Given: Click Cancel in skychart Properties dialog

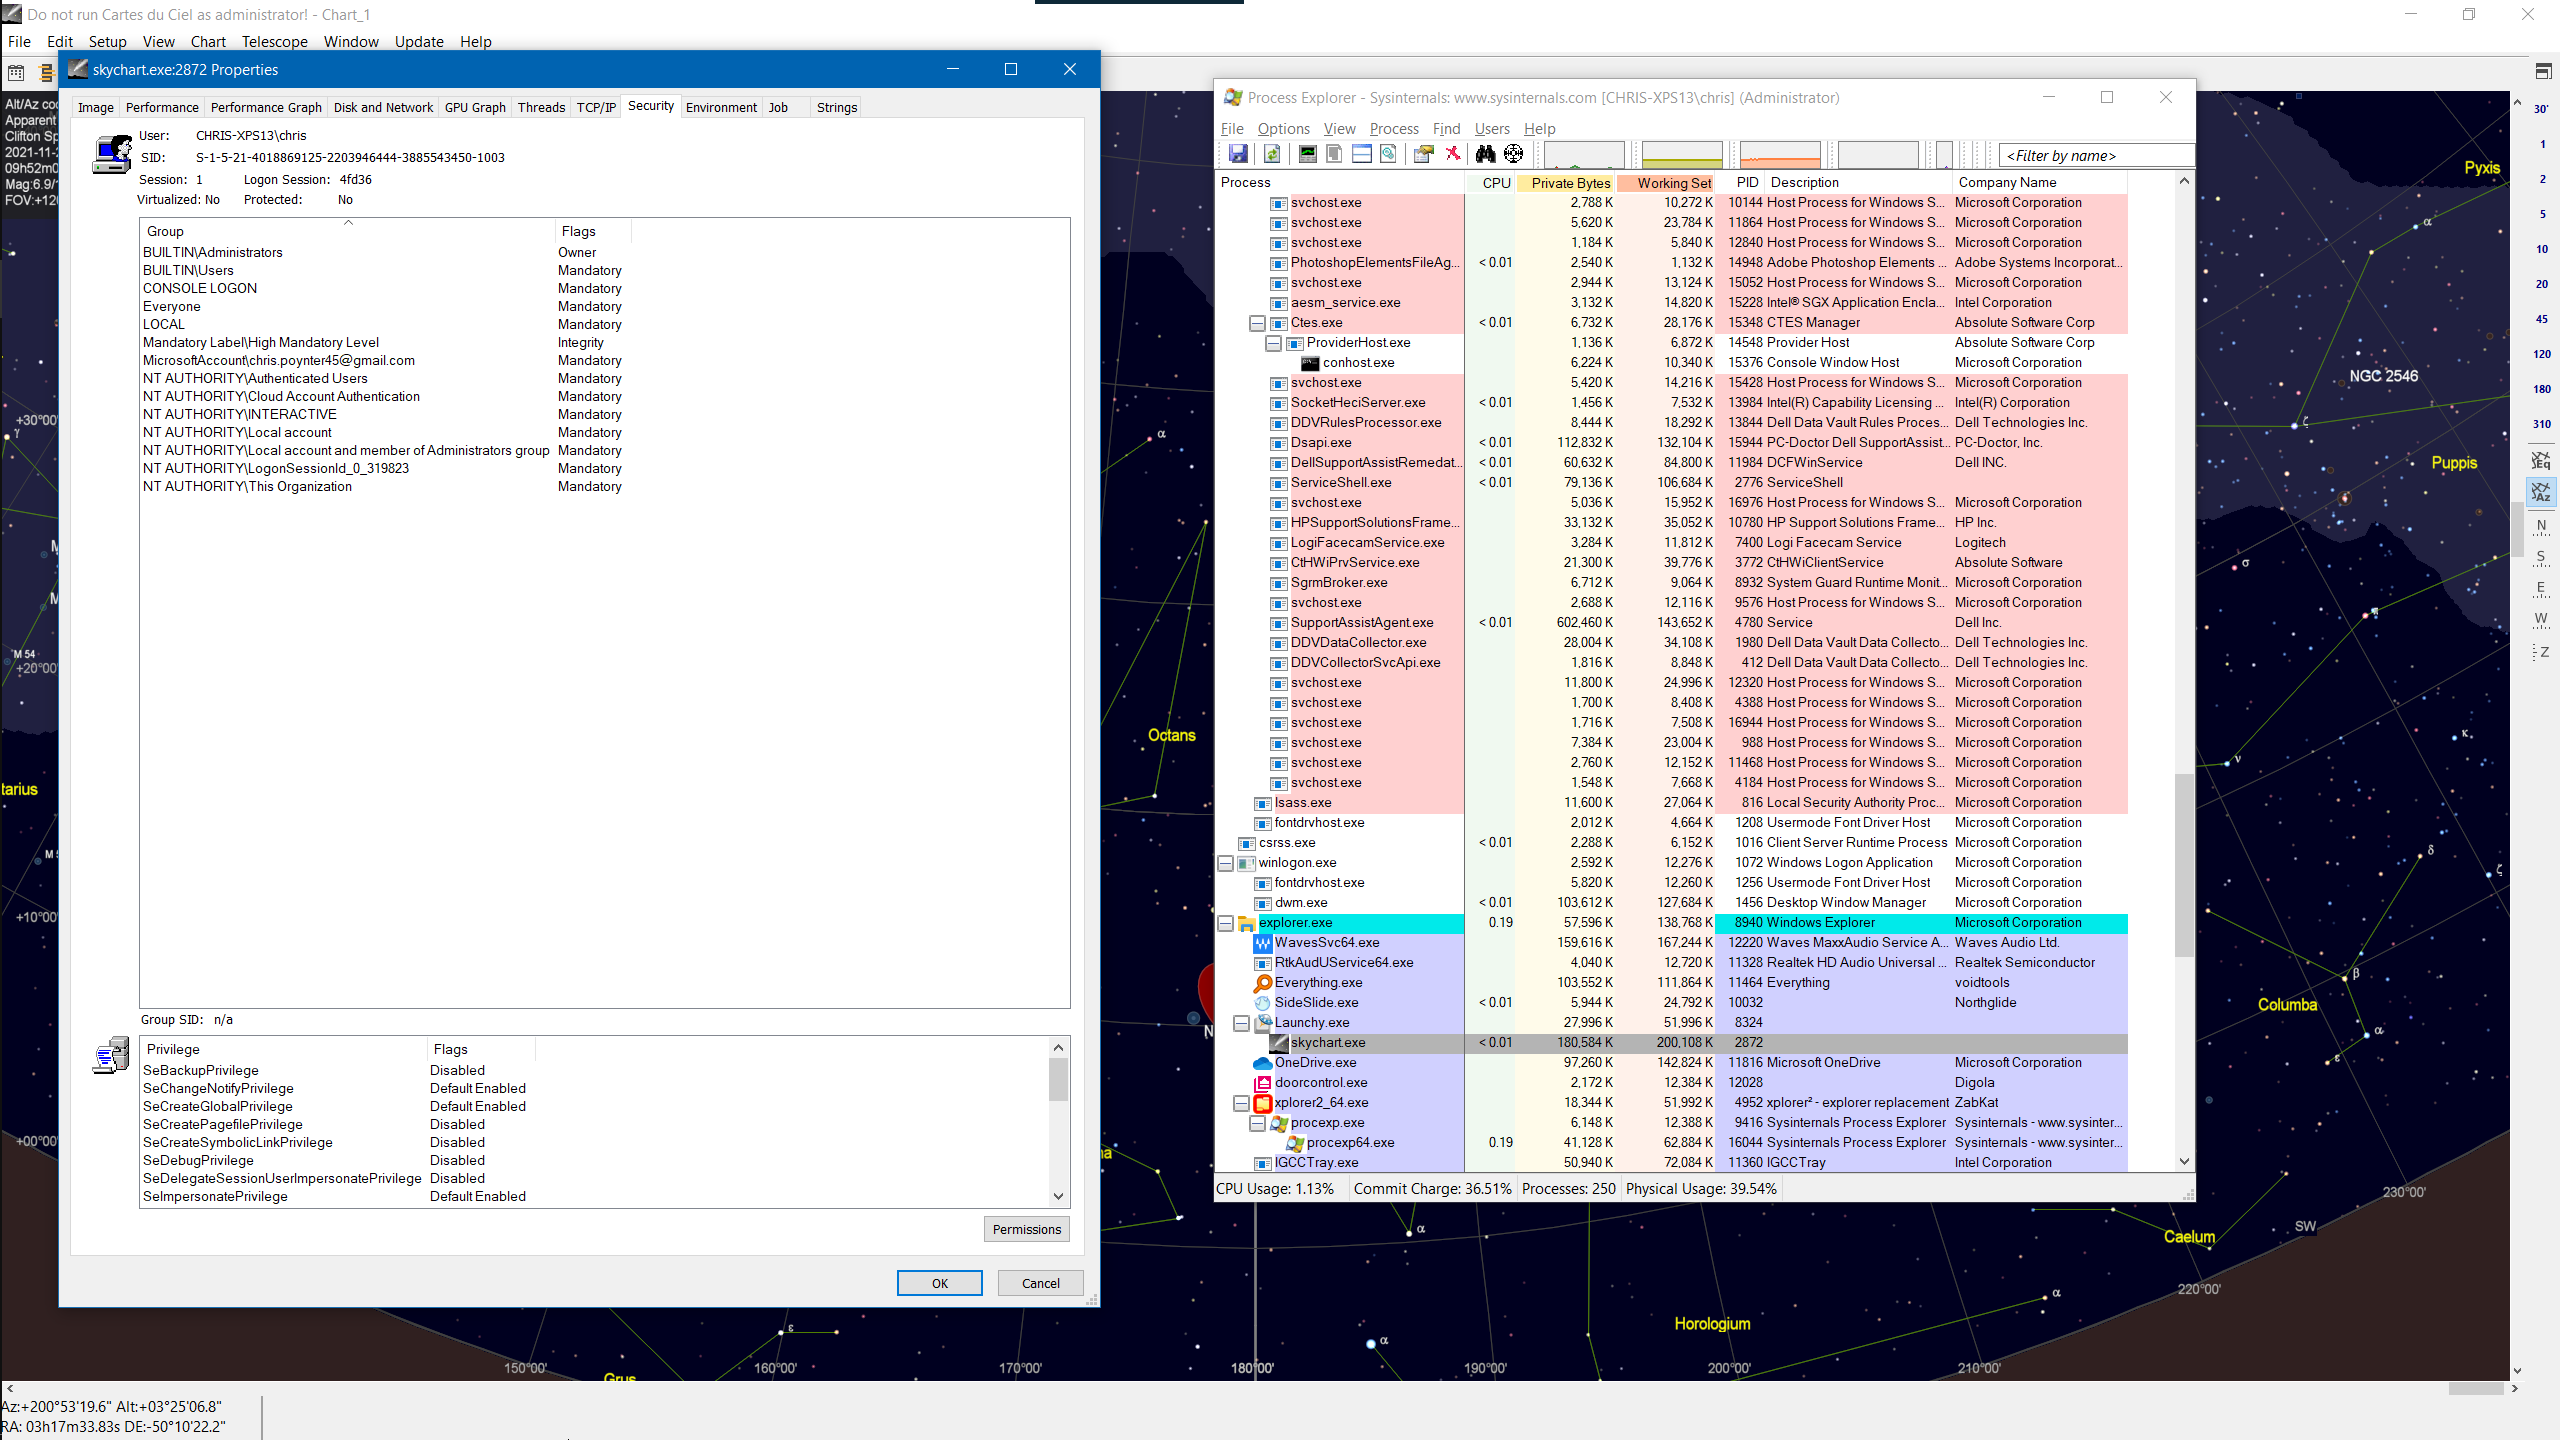Looking at the screenshot, I should click(1041, 1283).
